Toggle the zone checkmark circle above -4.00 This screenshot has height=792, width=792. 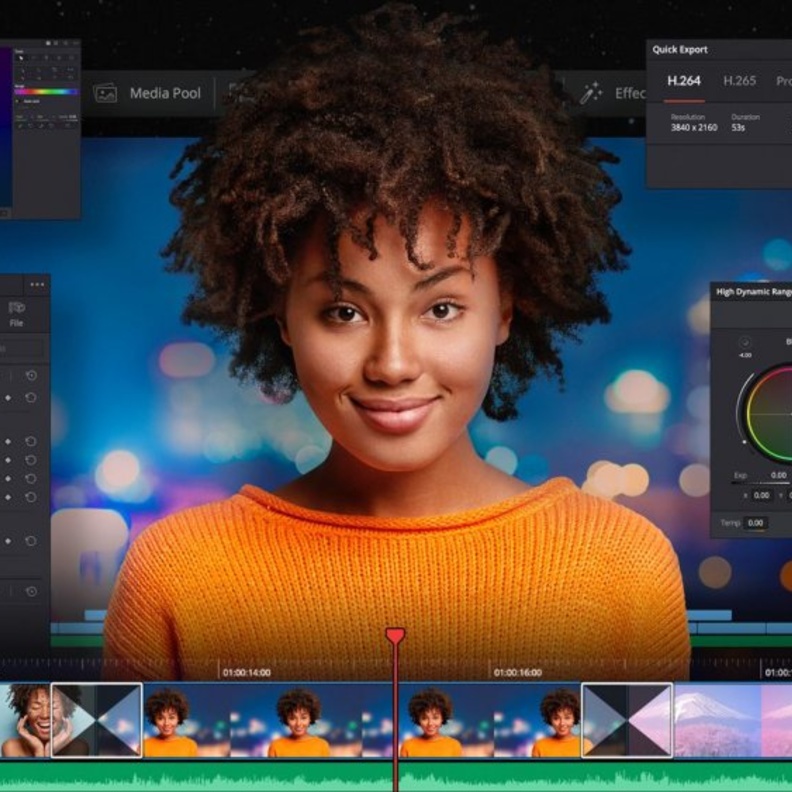click(745, 342)
